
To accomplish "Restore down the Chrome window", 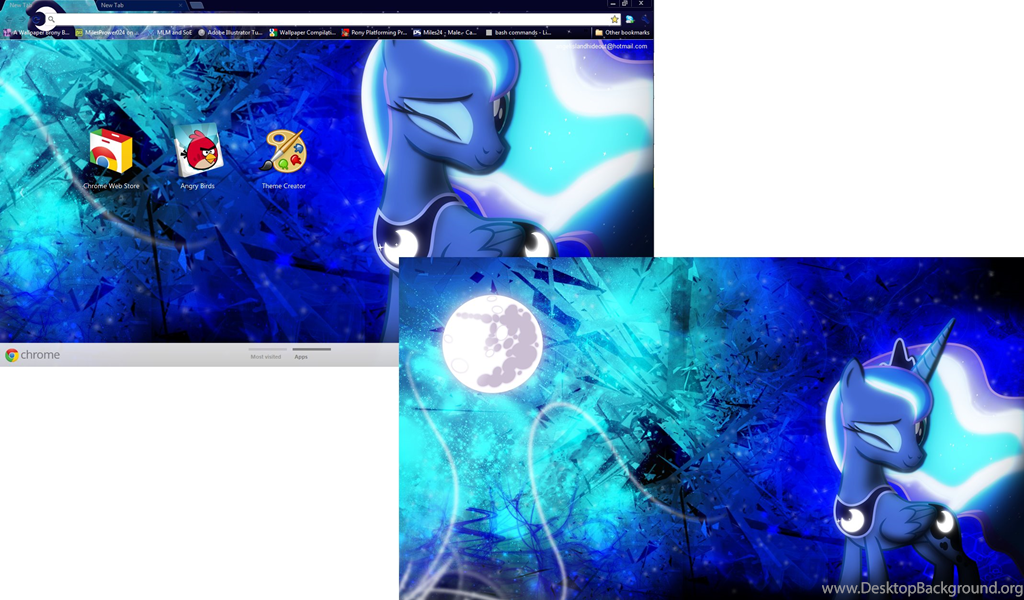I will pyautogui.click(x=625, y=3).
